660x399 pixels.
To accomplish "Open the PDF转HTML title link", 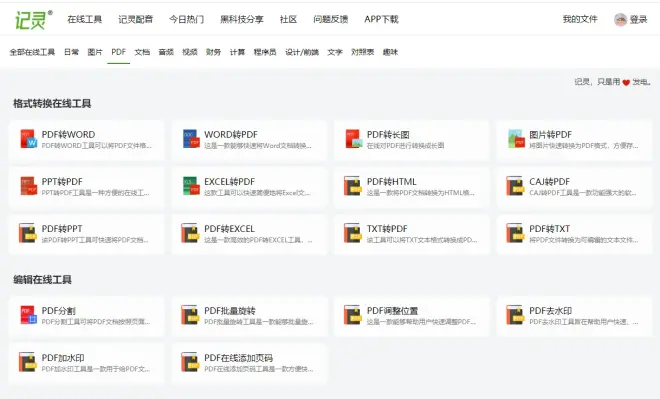I will [391, 182].
